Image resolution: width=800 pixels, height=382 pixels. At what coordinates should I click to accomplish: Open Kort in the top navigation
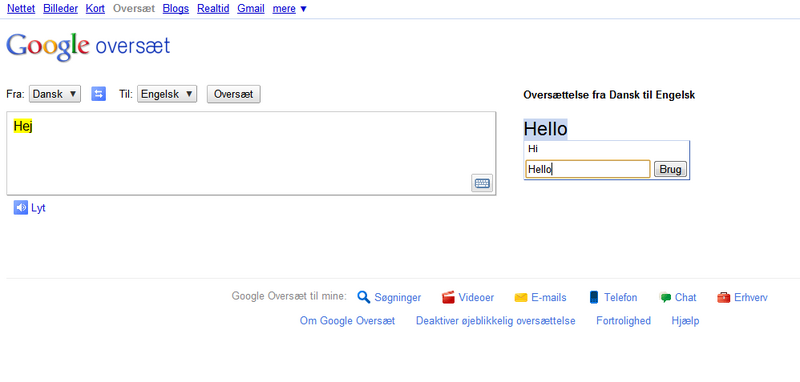[95, 9]
